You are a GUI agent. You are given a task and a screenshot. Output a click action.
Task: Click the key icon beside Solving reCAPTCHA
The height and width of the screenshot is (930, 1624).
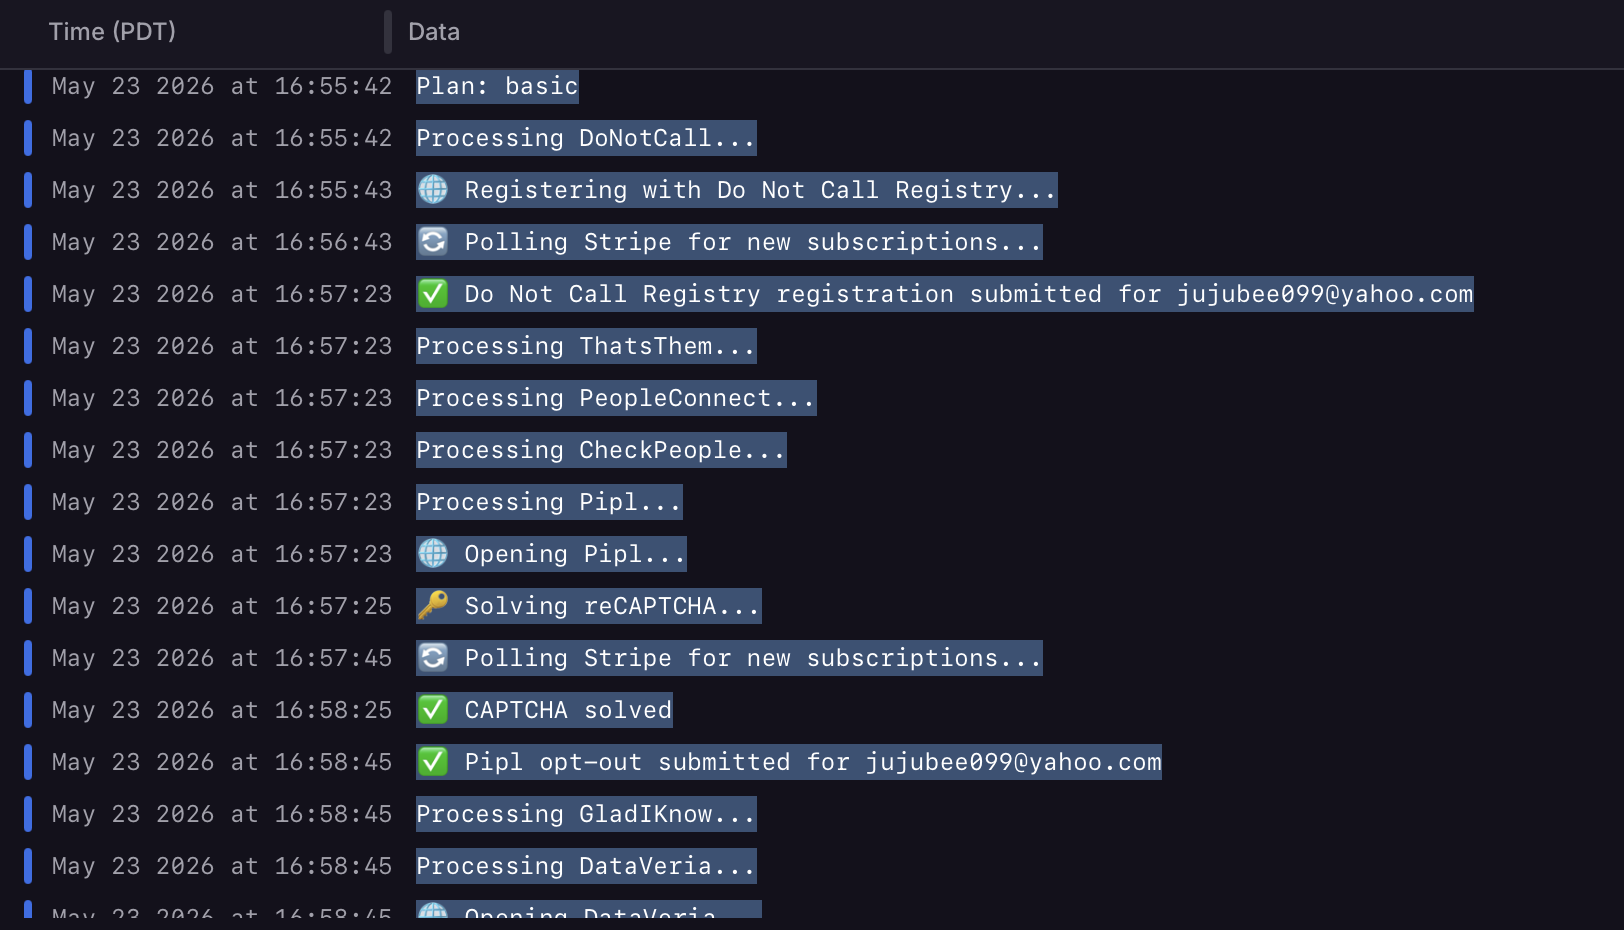[433, 605]
